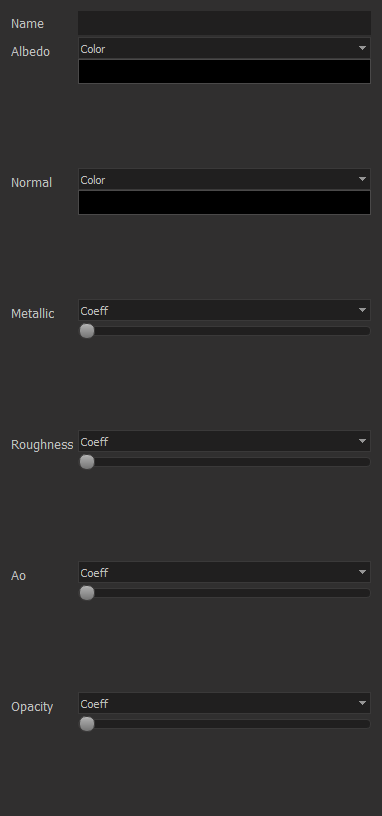Screen dimensions: 382x816
Task: Pick the Normal black color swatch
Action: point(224,202)
